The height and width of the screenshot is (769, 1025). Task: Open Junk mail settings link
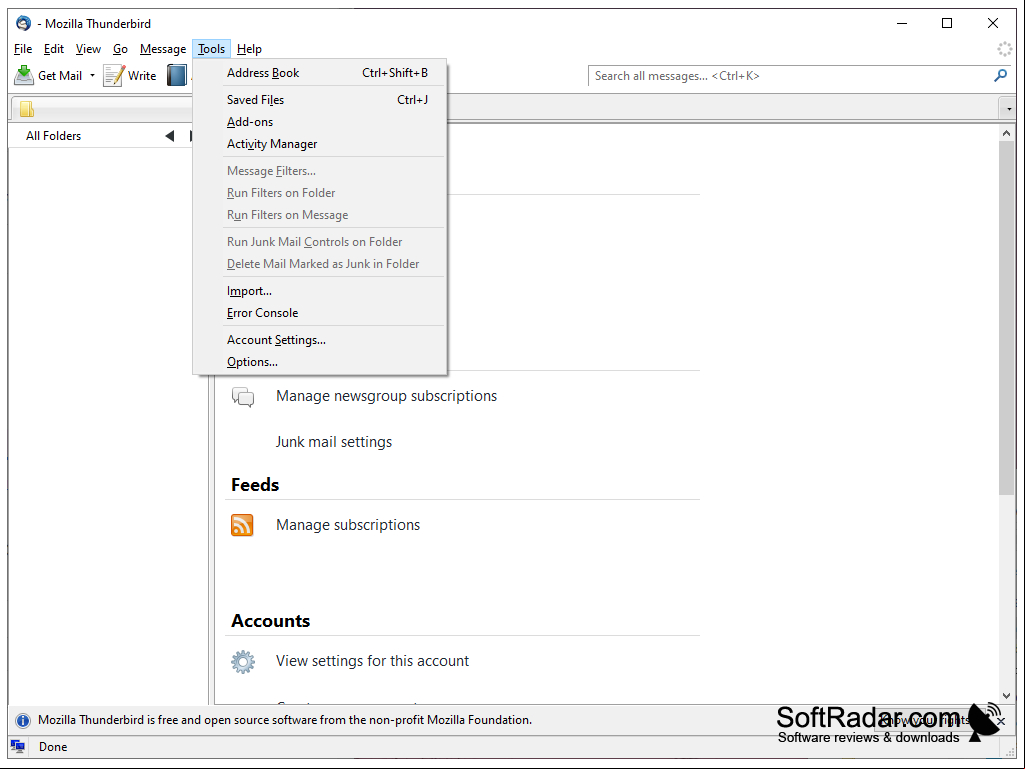(333, 442)
